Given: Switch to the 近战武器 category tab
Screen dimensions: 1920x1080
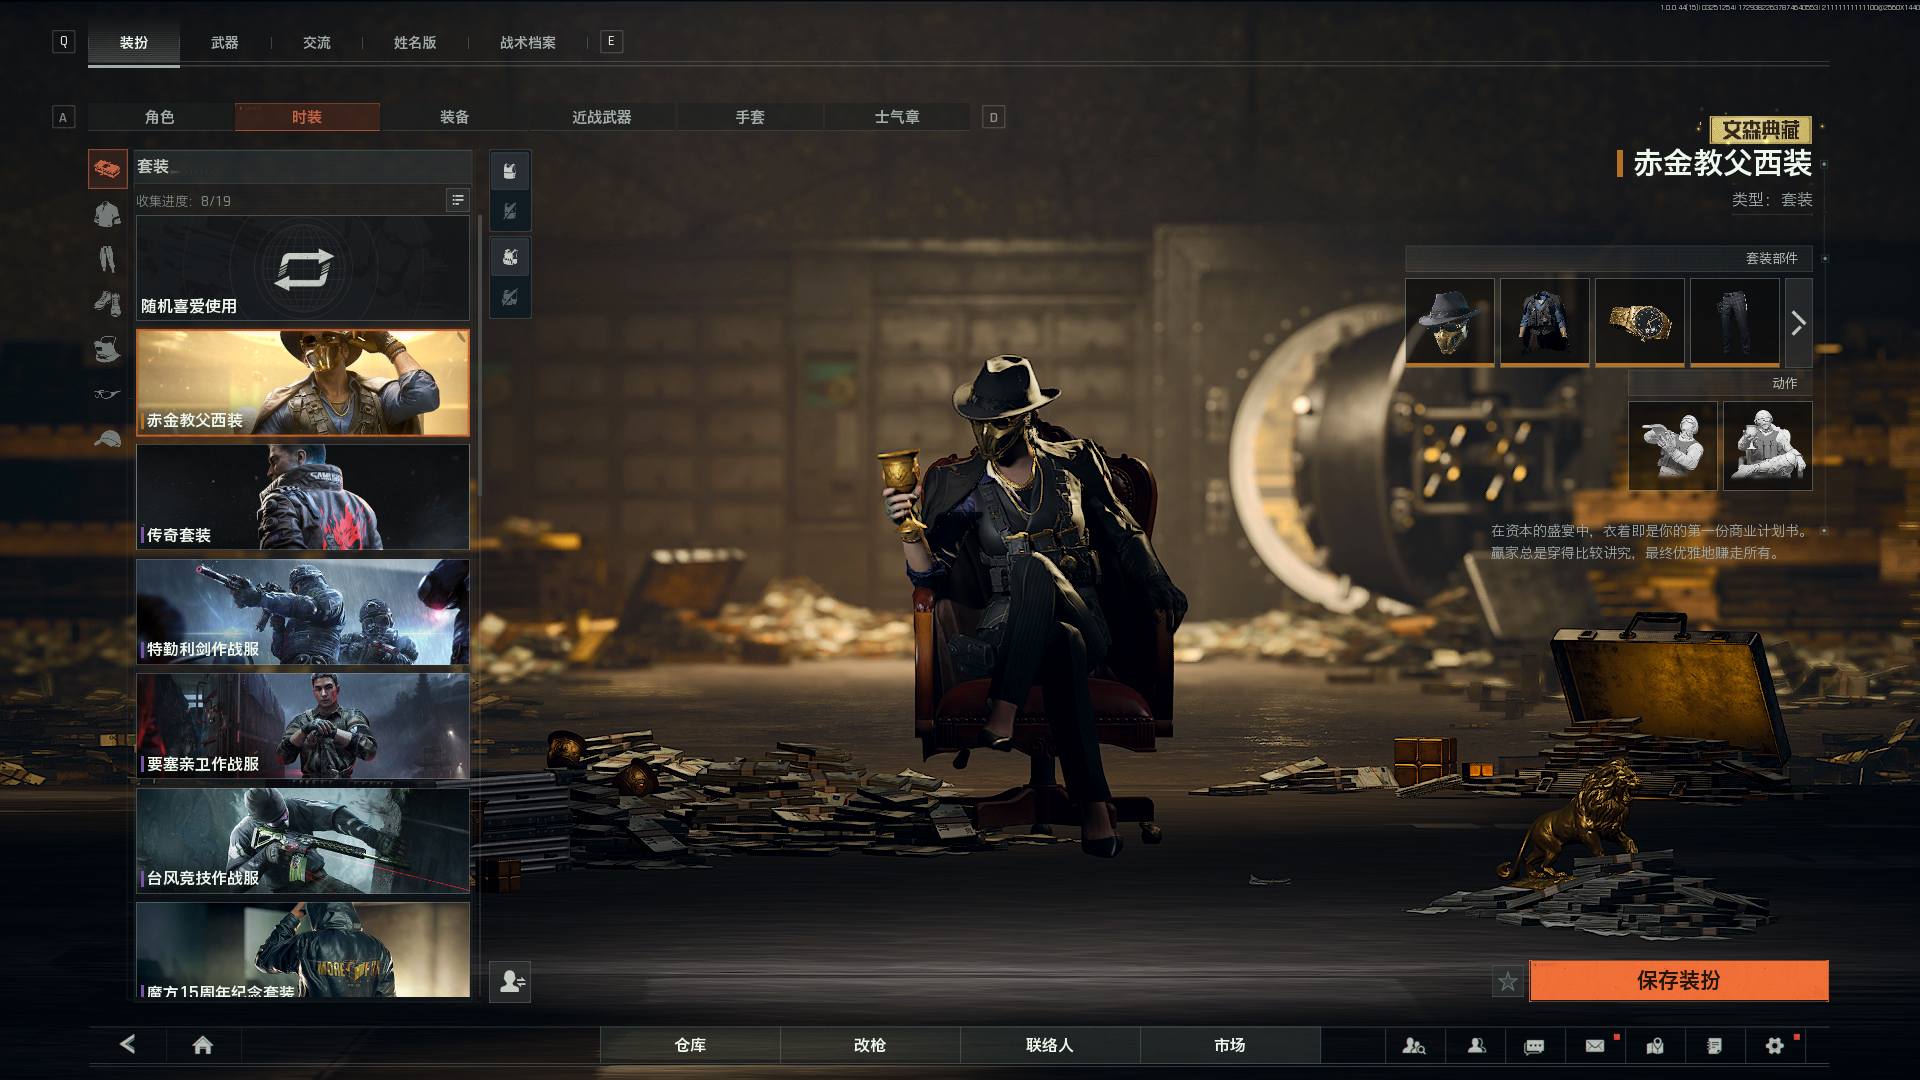Looking at the screenshot, I should (601, 117).
